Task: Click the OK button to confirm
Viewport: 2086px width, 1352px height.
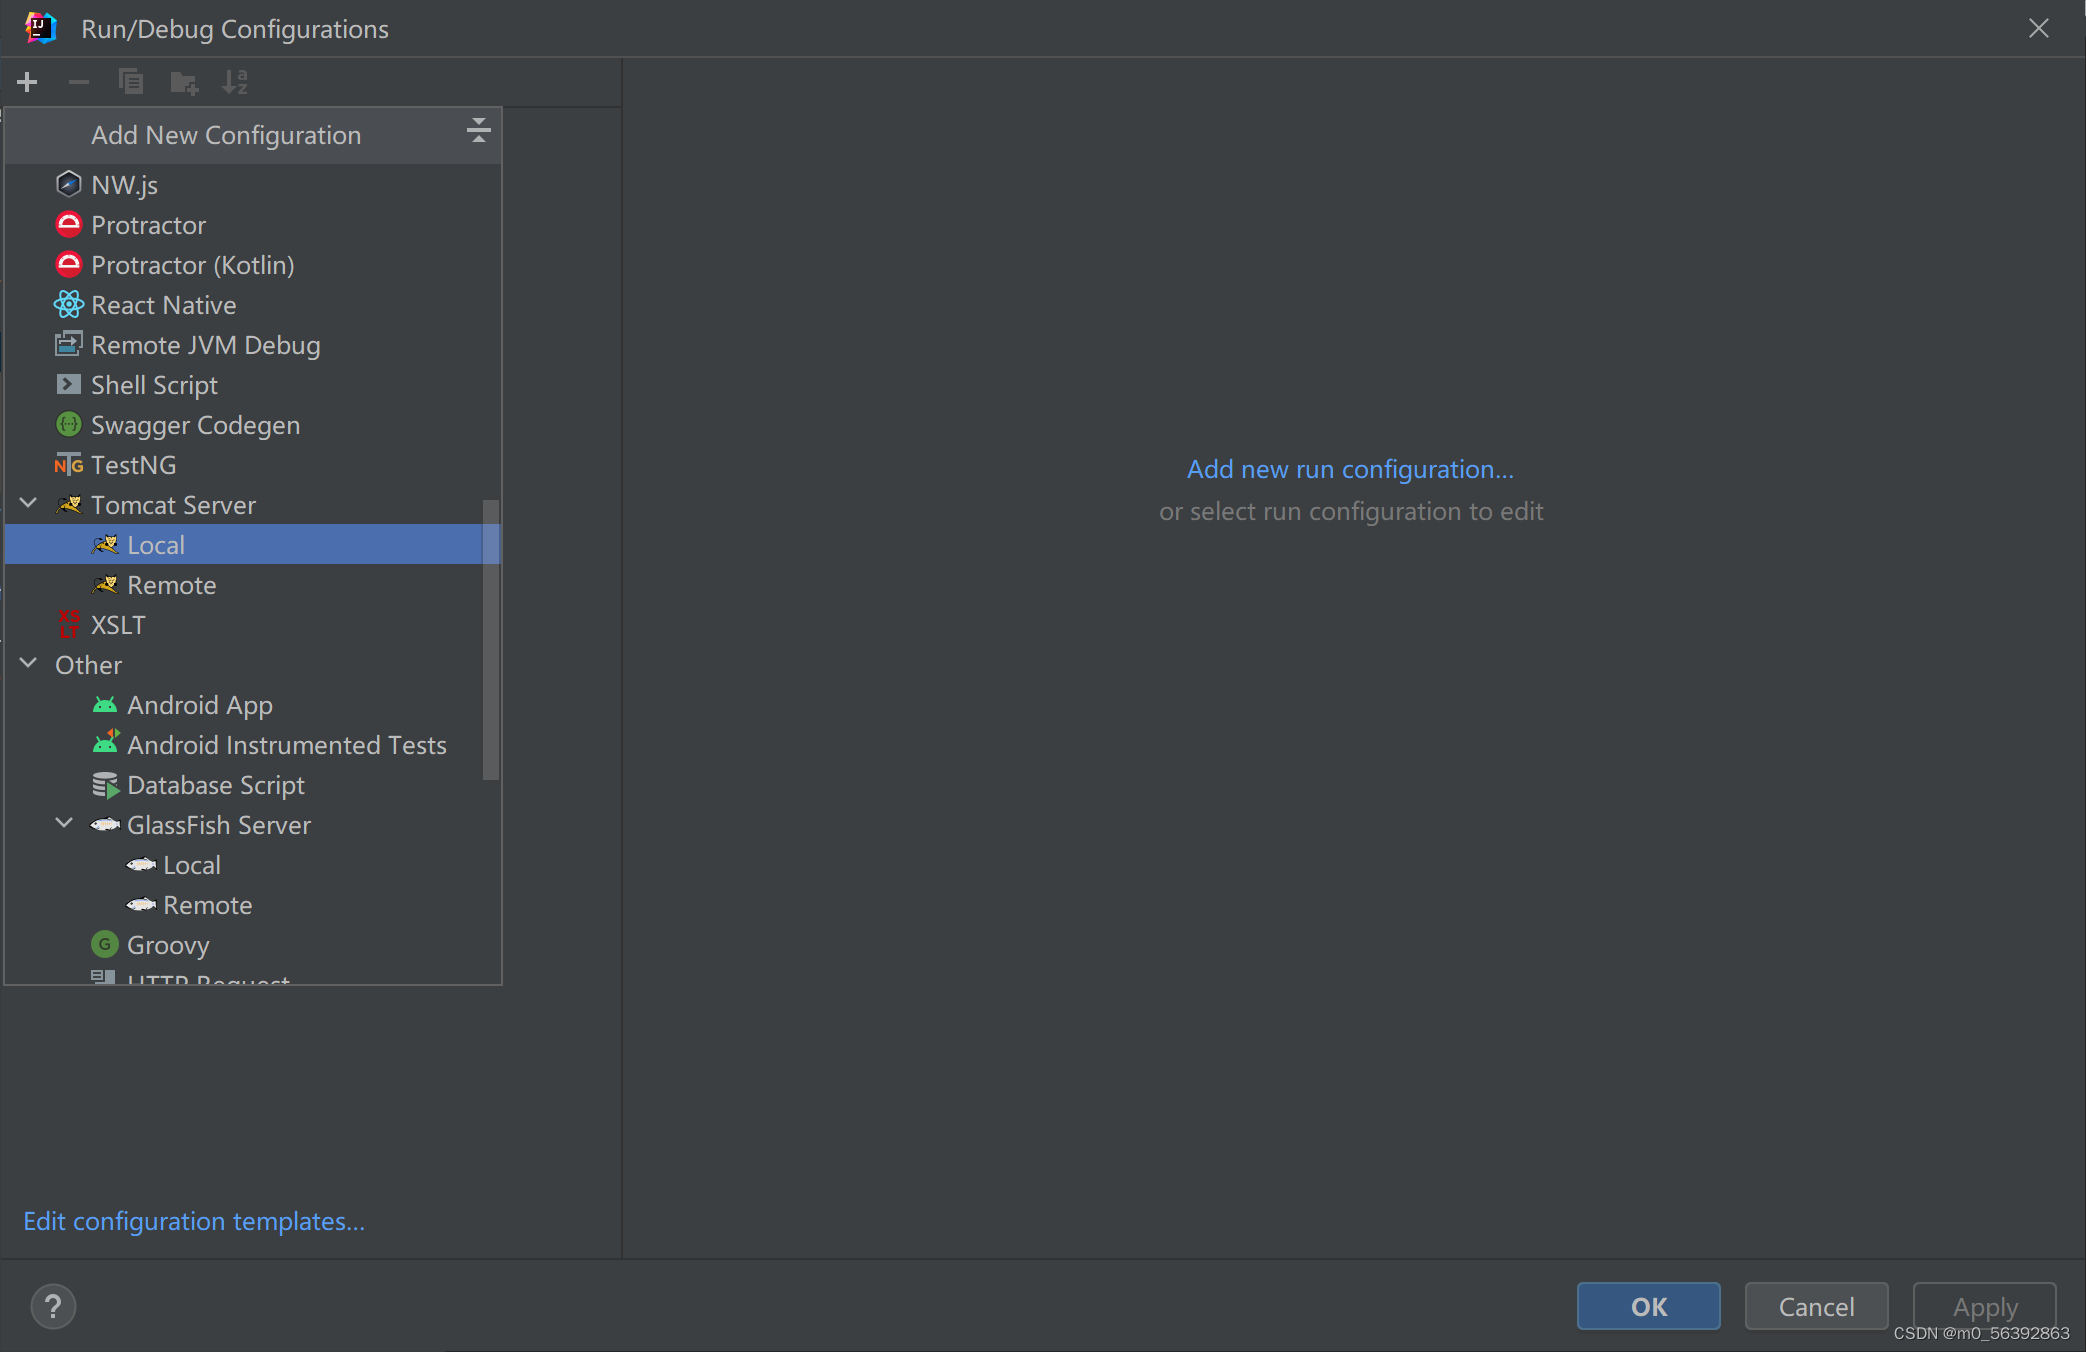Action: 1647,1305
